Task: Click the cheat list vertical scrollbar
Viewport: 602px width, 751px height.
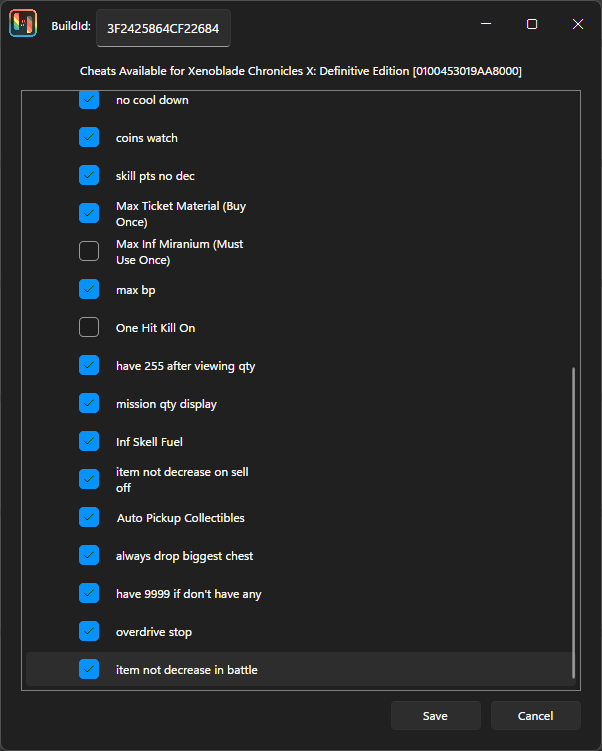Action: tap(573, 522)
